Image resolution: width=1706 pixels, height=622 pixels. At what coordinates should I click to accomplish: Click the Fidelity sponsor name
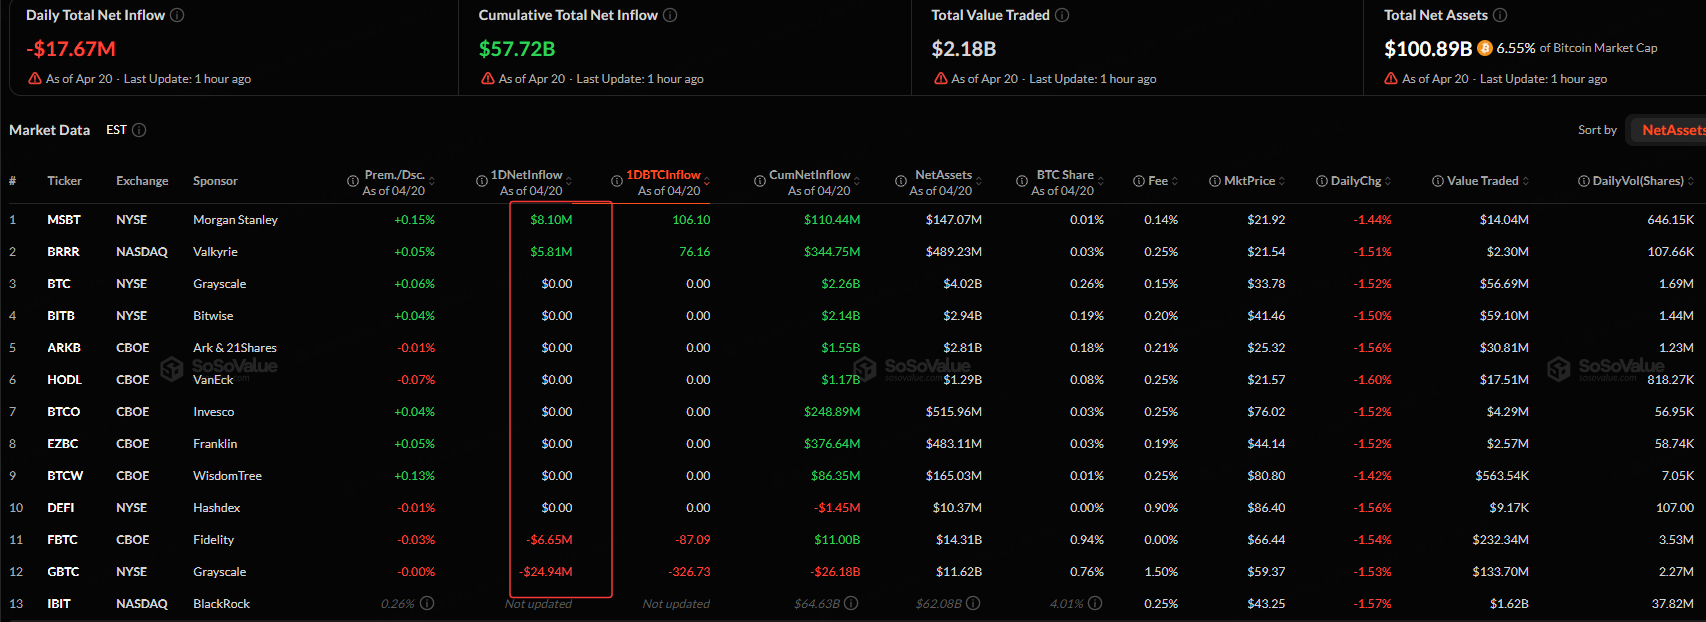pyautogui.click(x=213, y=539)
